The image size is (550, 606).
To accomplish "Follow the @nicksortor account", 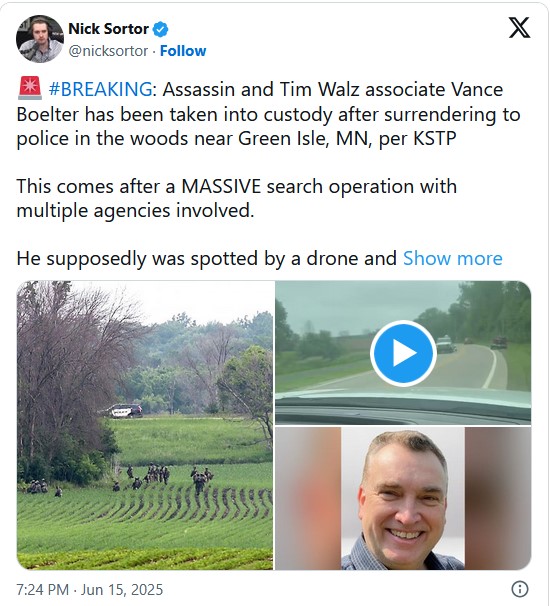I will click(x=183, y=51).
